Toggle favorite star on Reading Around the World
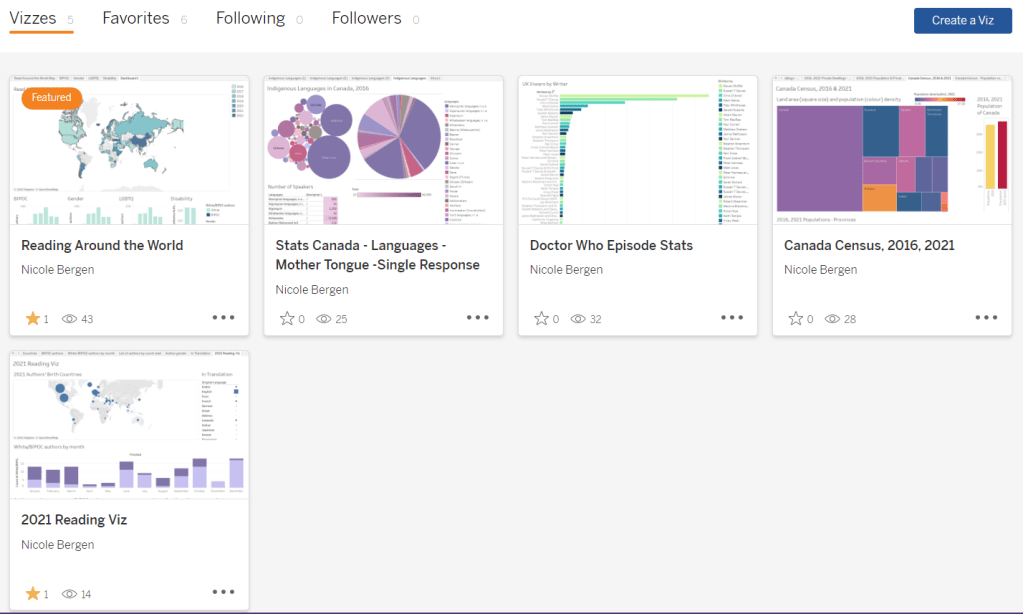The width and height of the screenshot is (1023, 614). (x=33, y=319)
